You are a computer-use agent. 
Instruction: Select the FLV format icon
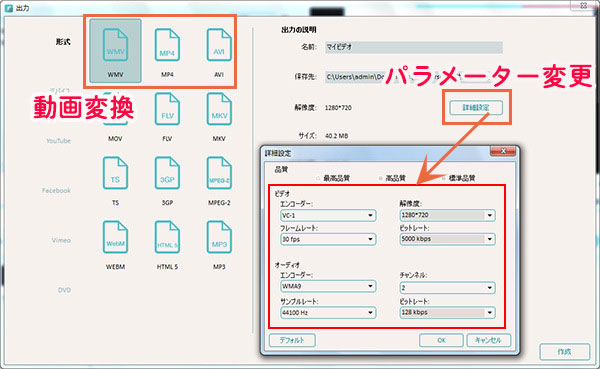click(167, 109)
